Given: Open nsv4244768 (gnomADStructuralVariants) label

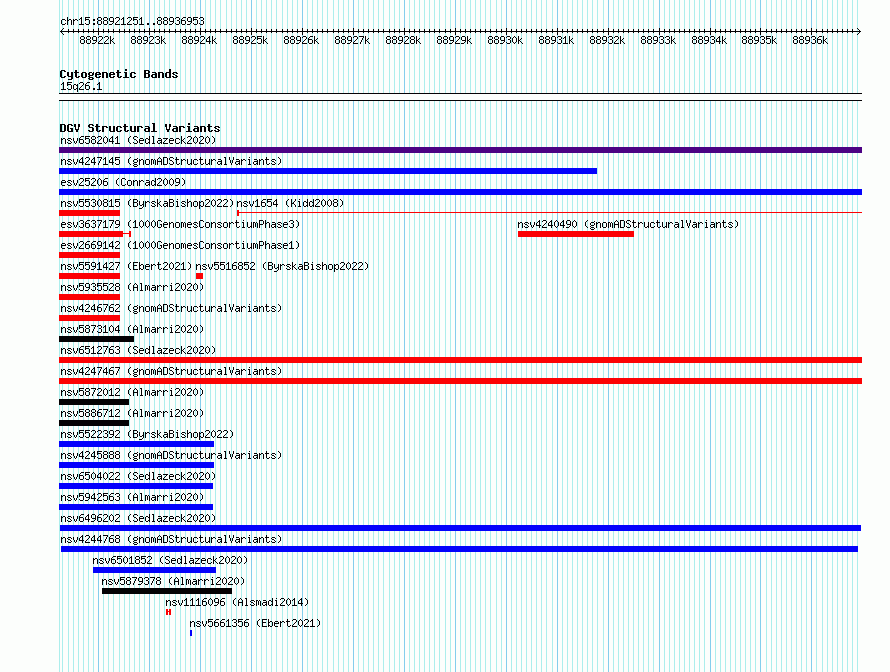Looking at the screenshot, I should click(x=171, y=539).
